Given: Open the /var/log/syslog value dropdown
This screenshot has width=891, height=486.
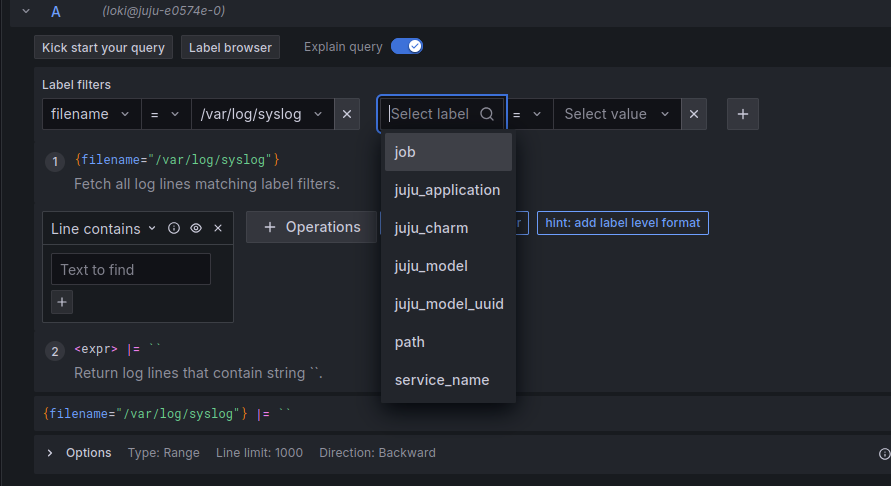Looking at the screenshot, I should click(x=263, y=114).
